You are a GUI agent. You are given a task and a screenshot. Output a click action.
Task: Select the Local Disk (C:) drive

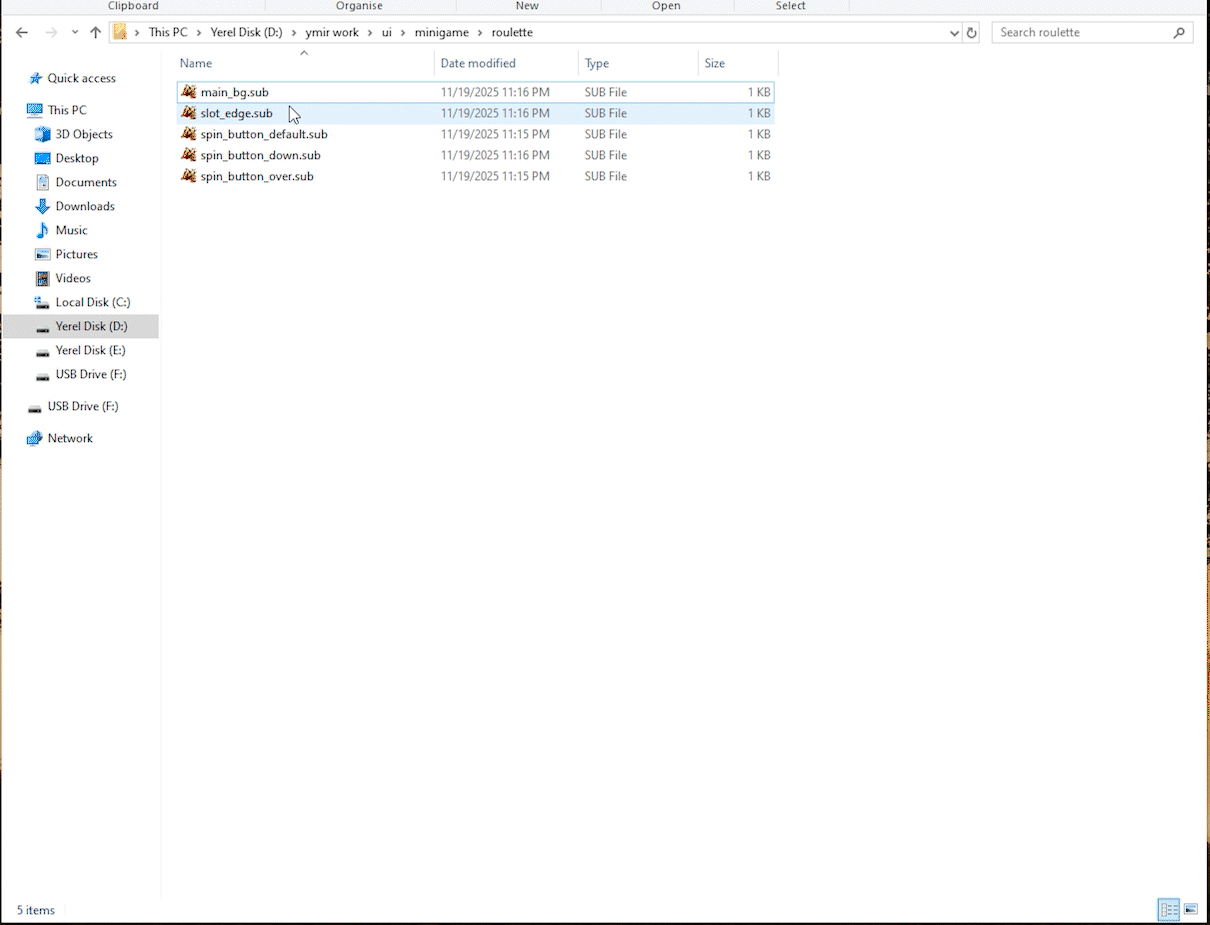pos(93,302)
